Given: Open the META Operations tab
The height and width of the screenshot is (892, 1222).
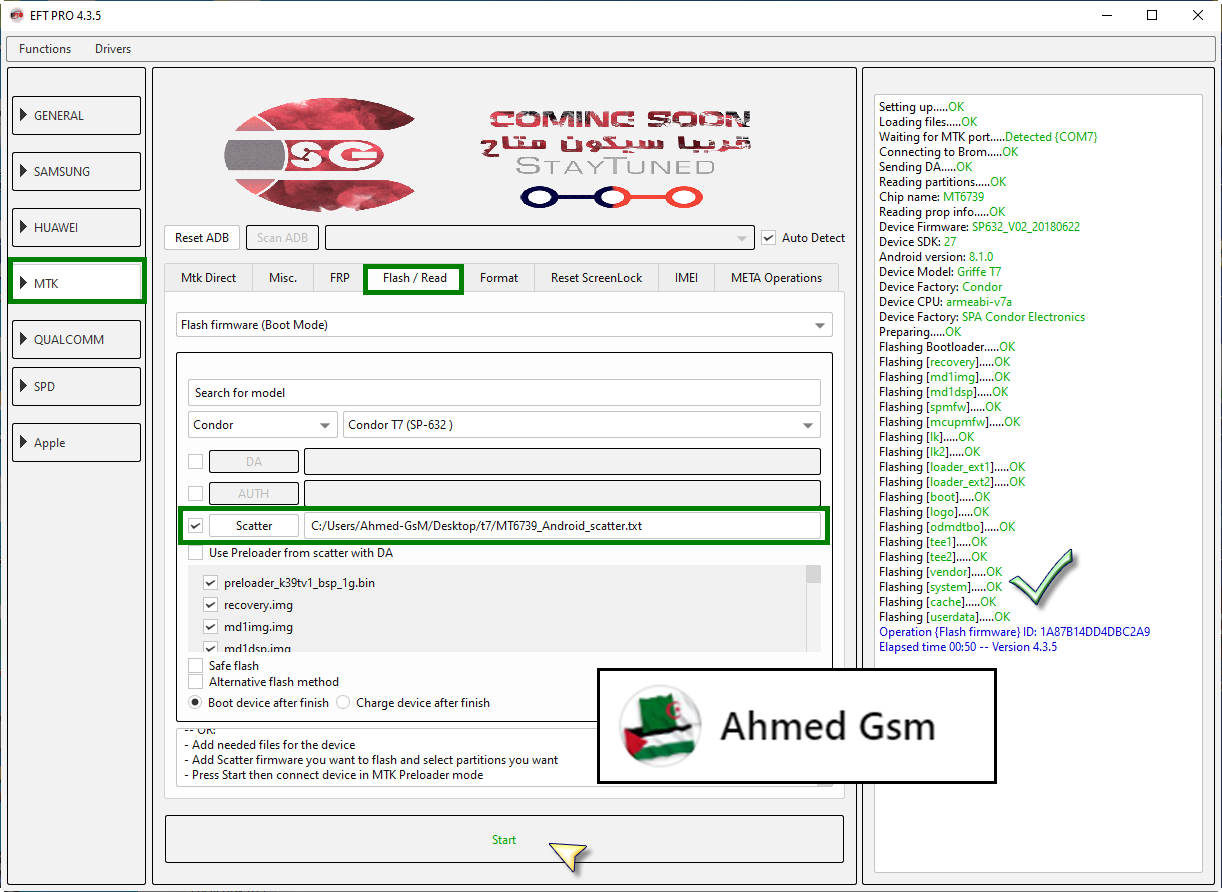Looking at the screenshot, I should pos(776,278).
